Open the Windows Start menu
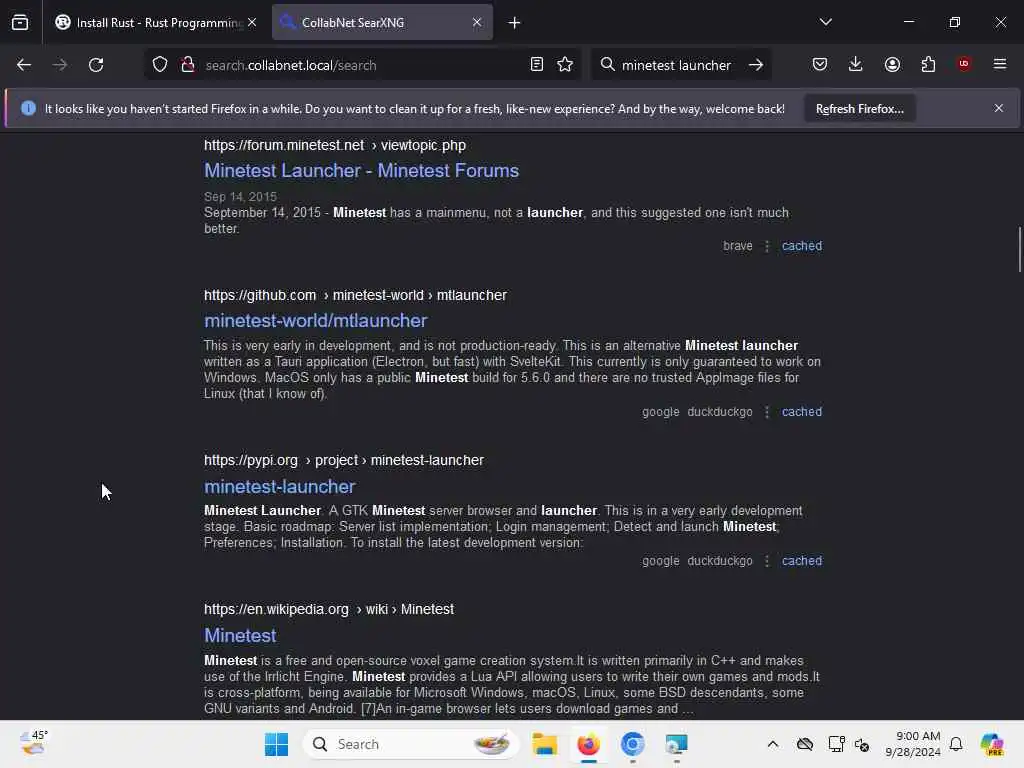This screenshot has width=1024, height=768. 276,744
